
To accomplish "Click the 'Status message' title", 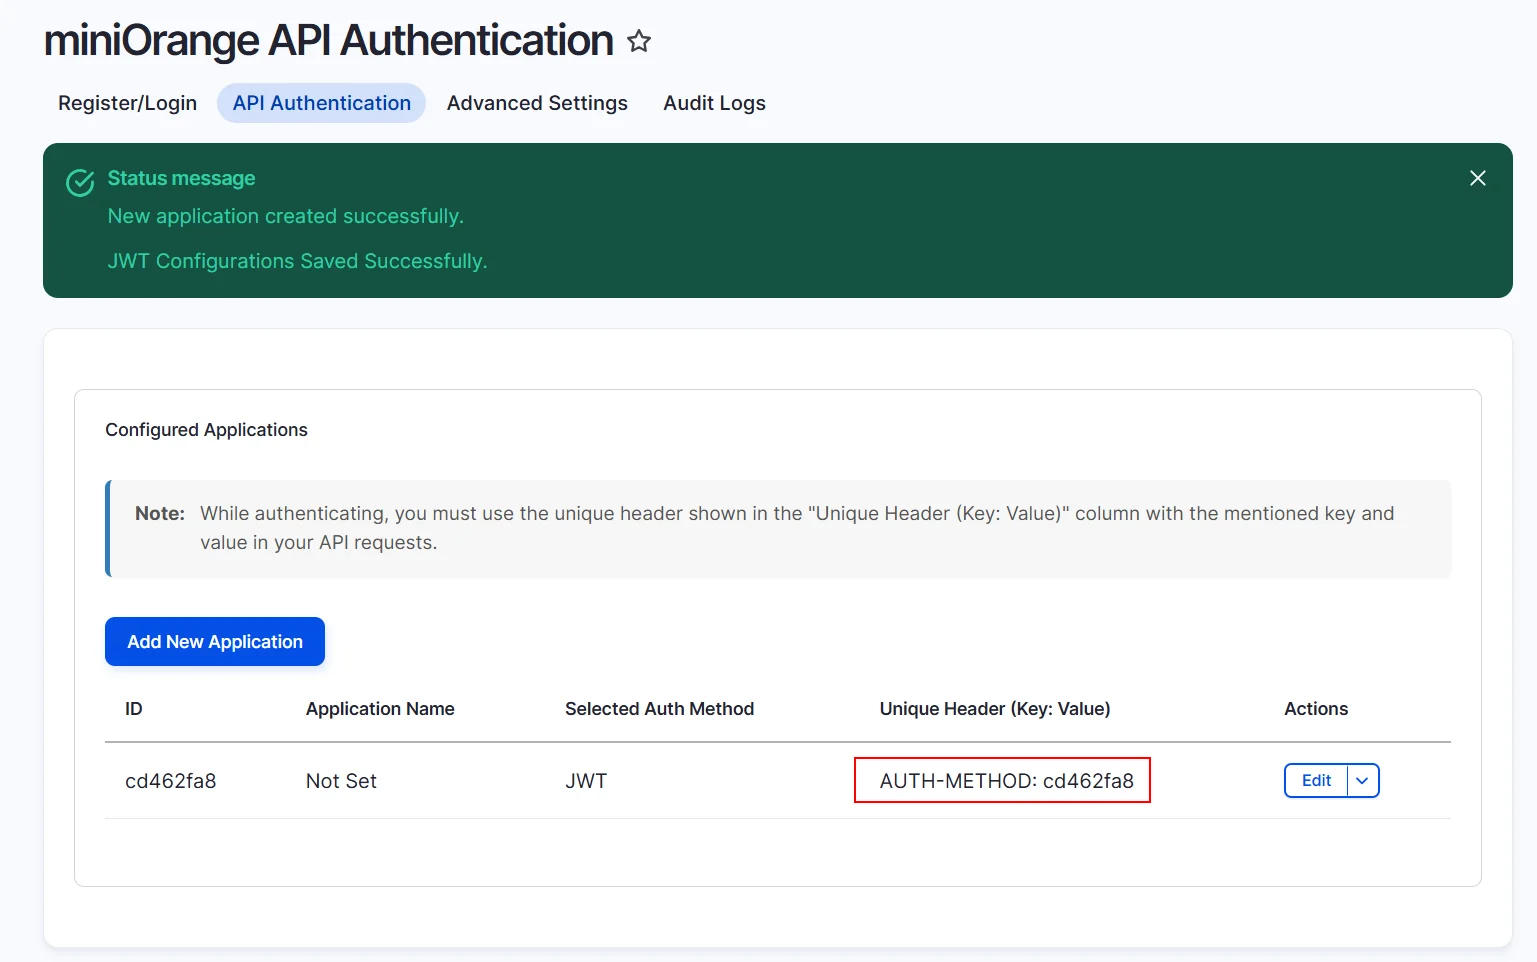I will 182,178.
